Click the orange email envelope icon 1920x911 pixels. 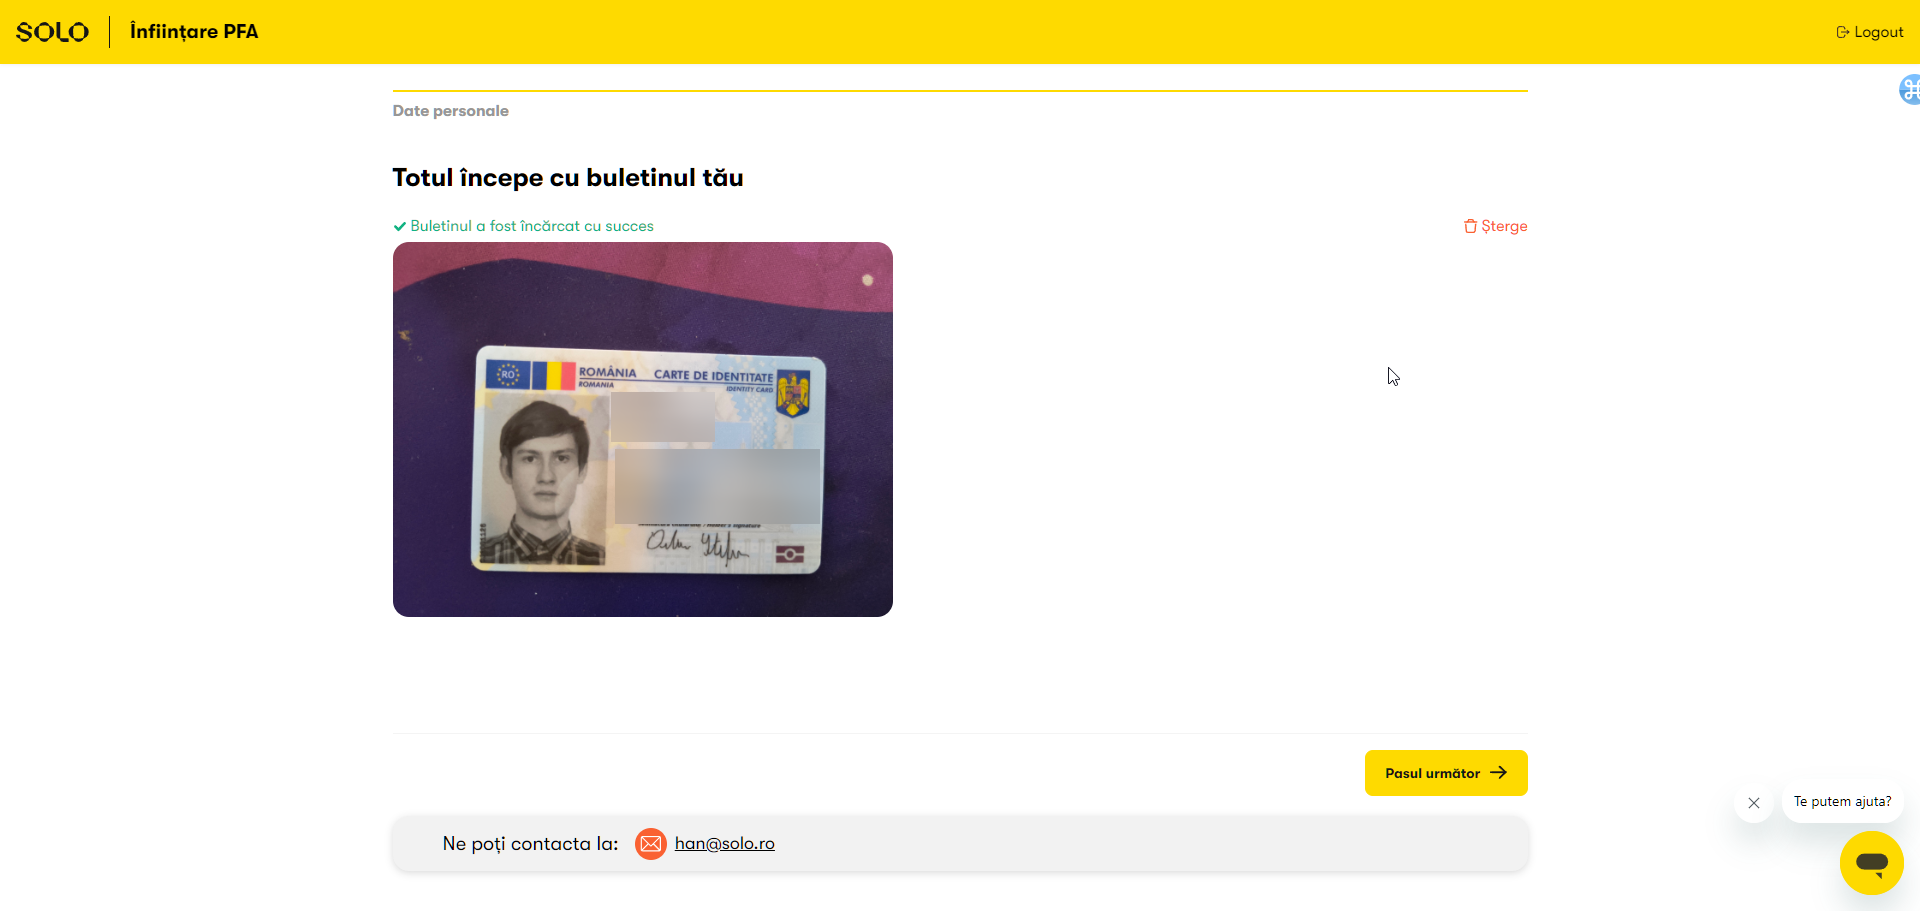point(651,844)
